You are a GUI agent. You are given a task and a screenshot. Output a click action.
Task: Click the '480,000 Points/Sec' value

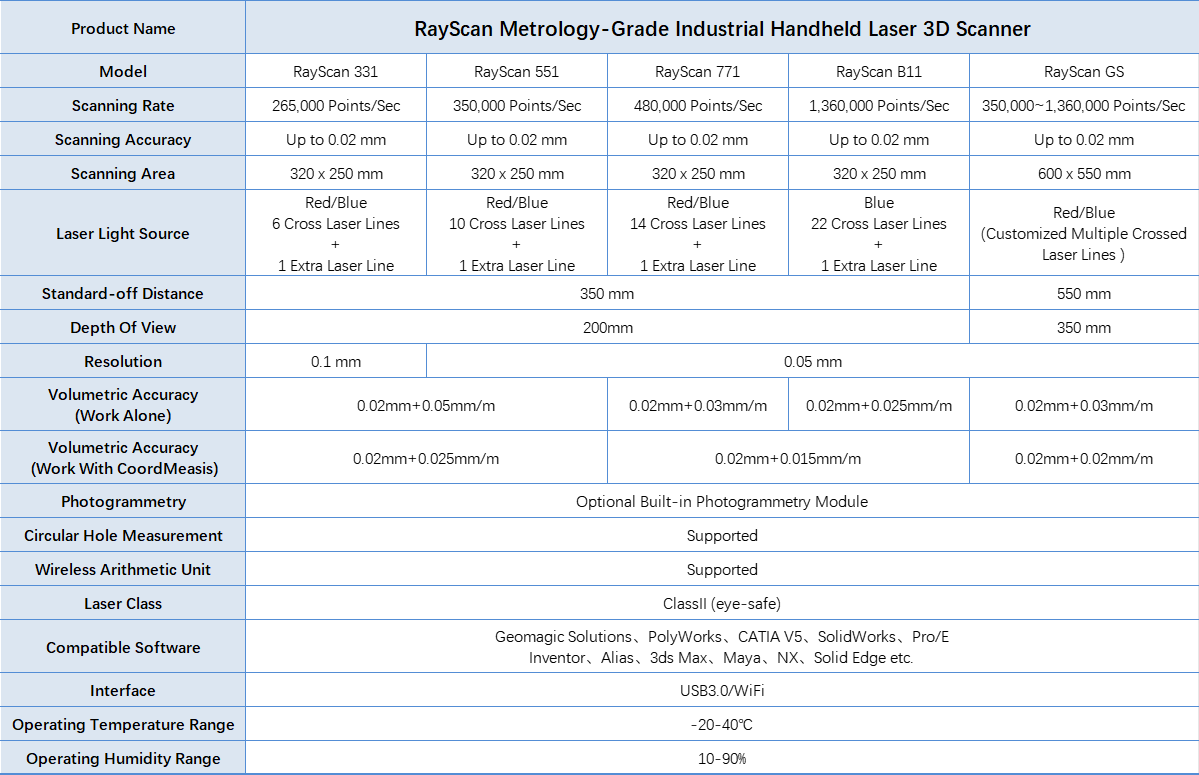pyautogui.click(x=697, y=105)
